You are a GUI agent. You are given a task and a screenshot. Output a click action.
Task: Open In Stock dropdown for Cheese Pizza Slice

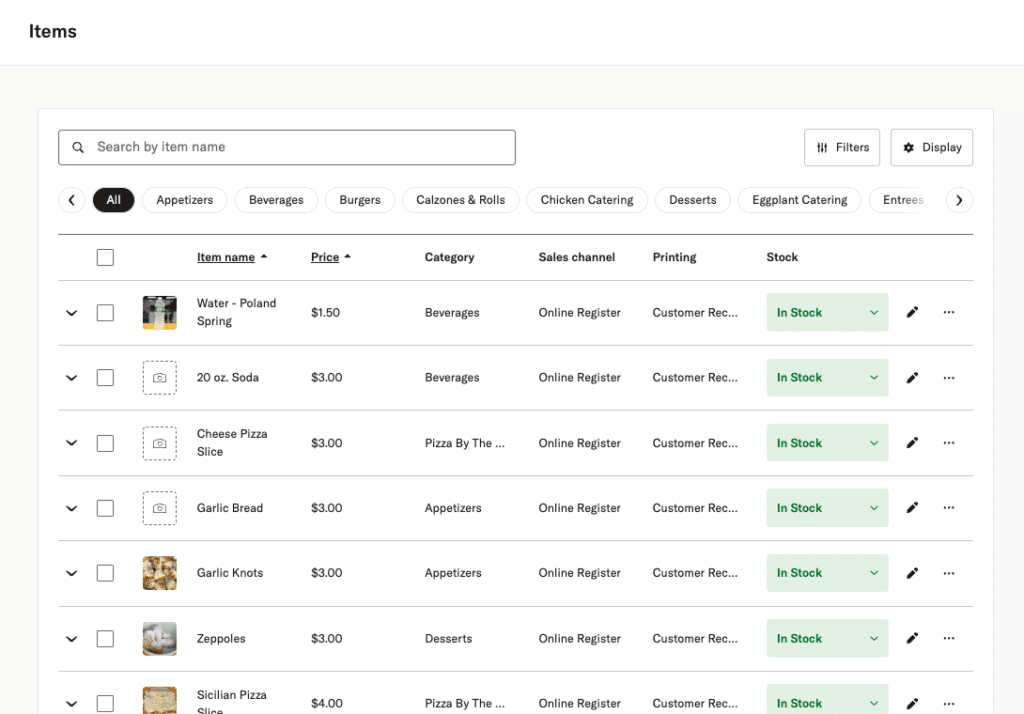827,443
